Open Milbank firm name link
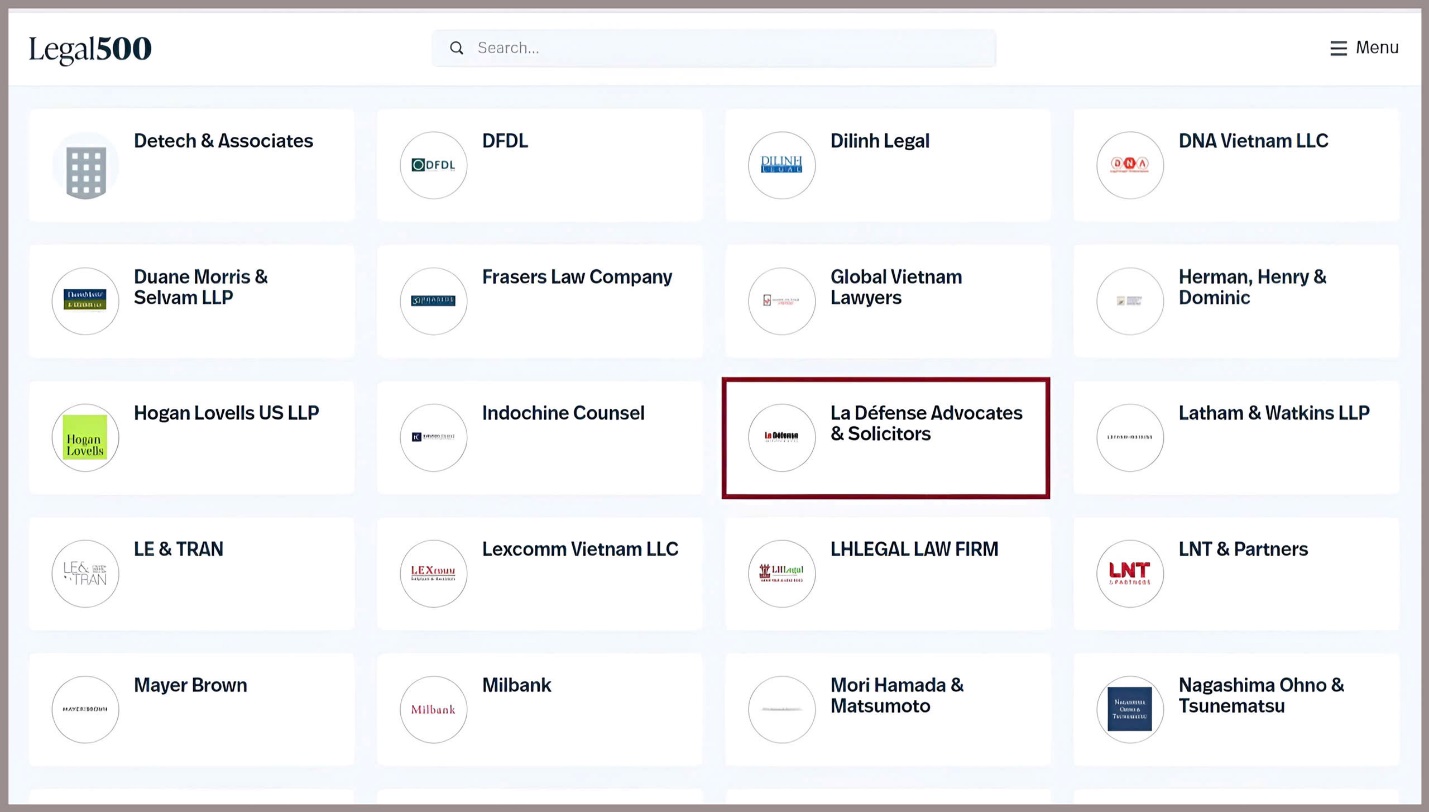 [517, 685]
